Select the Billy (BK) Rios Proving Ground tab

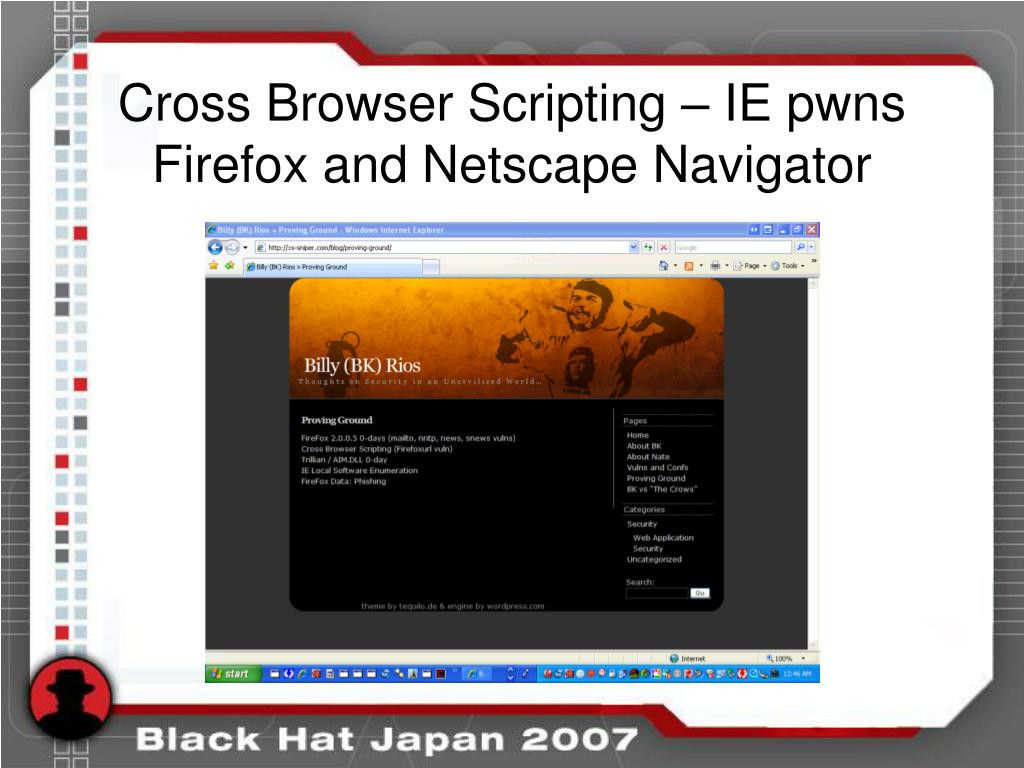[x=333, y=266]
